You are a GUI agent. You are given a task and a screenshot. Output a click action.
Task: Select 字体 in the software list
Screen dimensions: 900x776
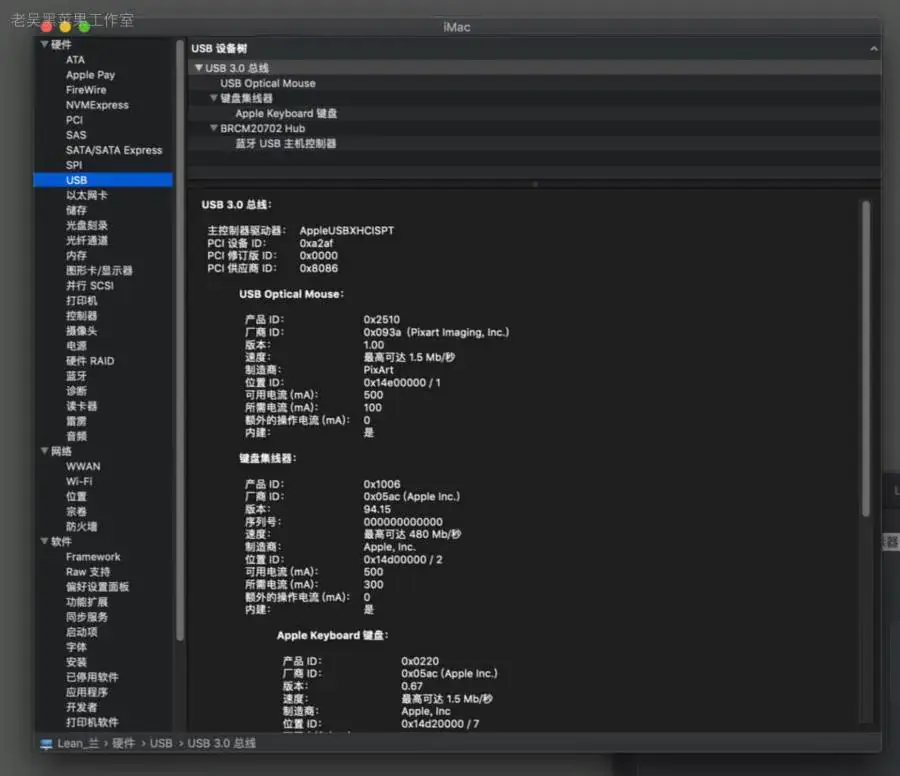point(76,647)
